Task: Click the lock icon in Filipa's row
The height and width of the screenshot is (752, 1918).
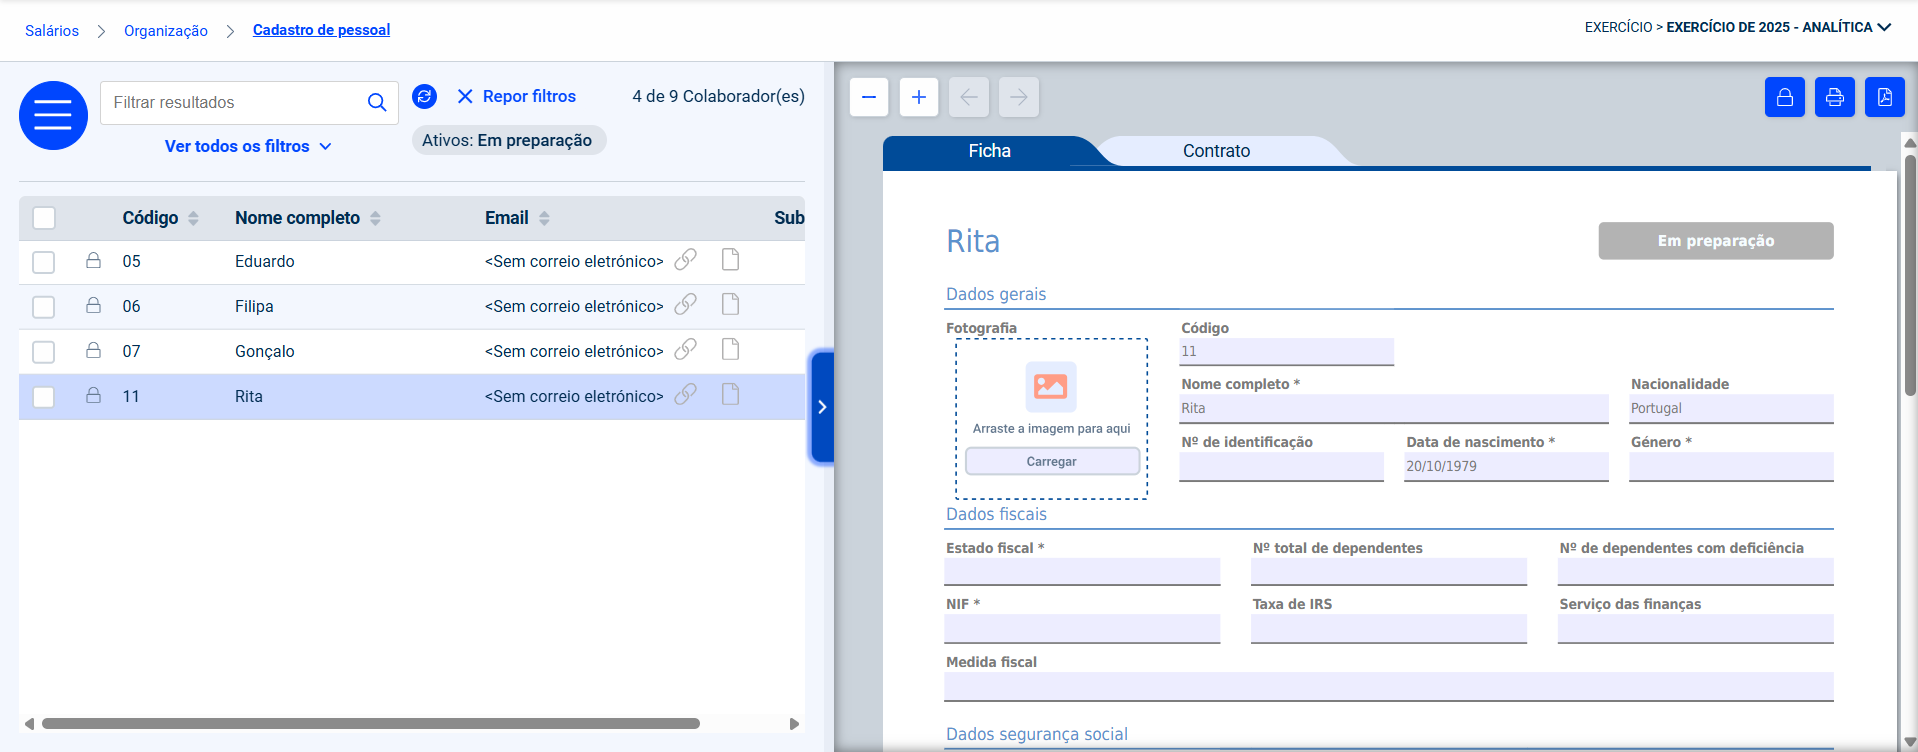Action: point(93,305)
